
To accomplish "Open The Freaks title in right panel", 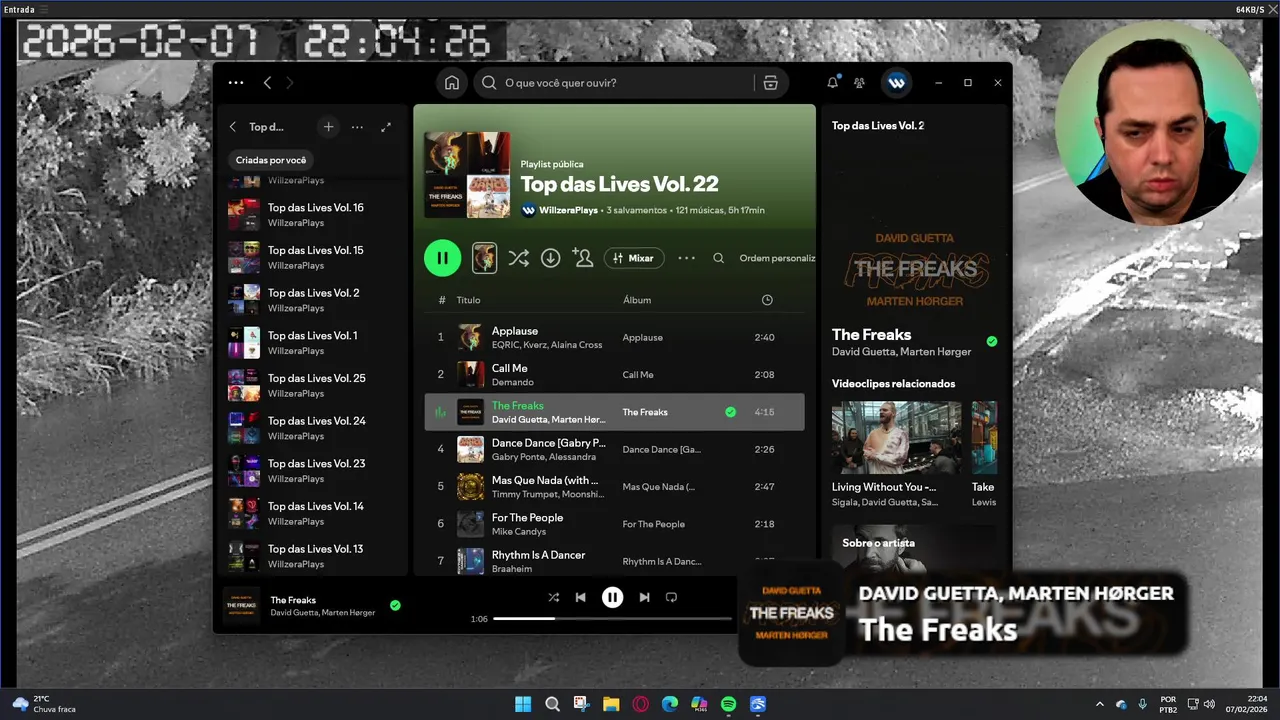I will 871,335.
